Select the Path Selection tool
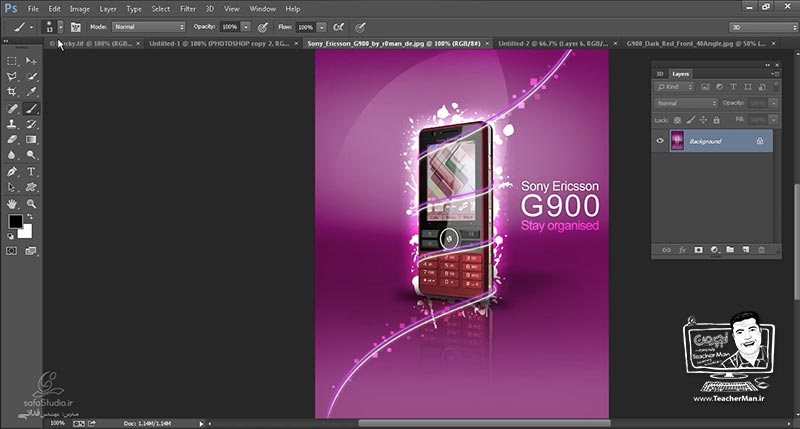Viewport: 800px width, 429px height. click(12, 187)
